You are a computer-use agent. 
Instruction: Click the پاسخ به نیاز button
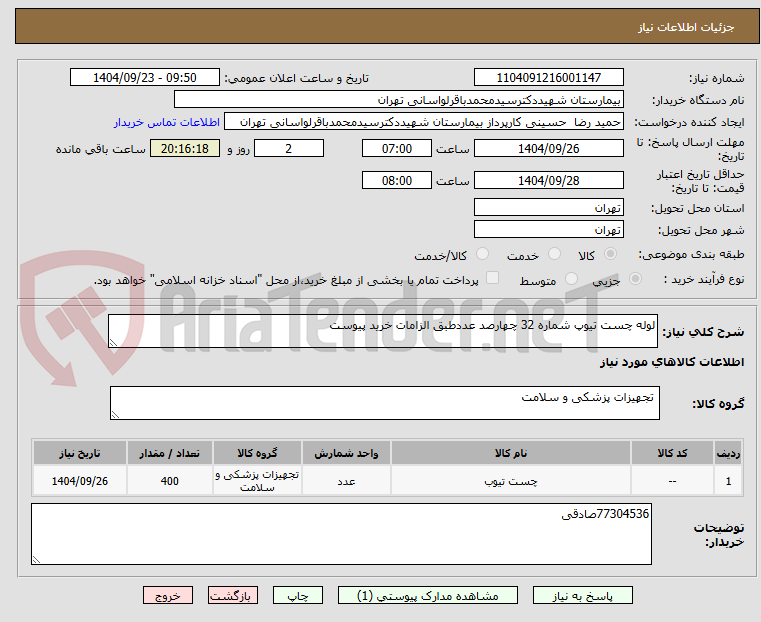[x=582, y=595]
